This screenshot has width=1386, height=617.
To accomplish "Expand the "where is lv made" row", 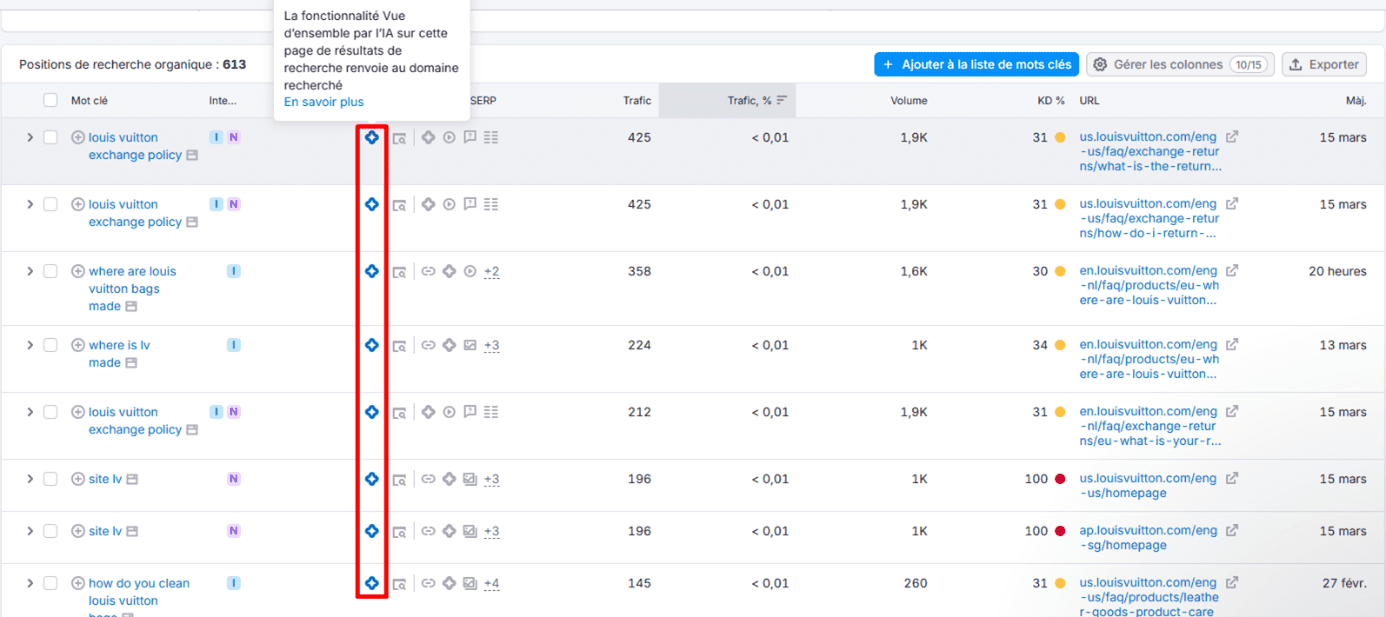I will pyautogui.click(x=30, y=345).
